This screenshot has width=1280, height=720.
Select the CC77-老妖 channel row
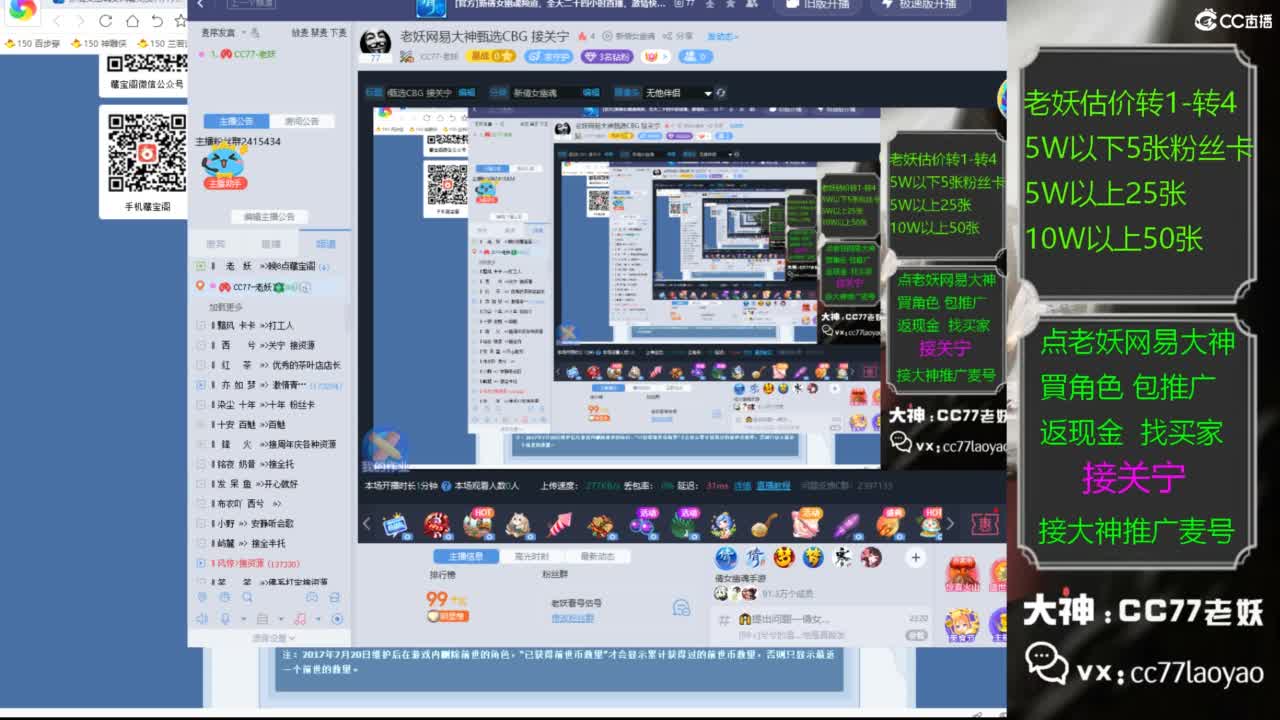[270, 287]
